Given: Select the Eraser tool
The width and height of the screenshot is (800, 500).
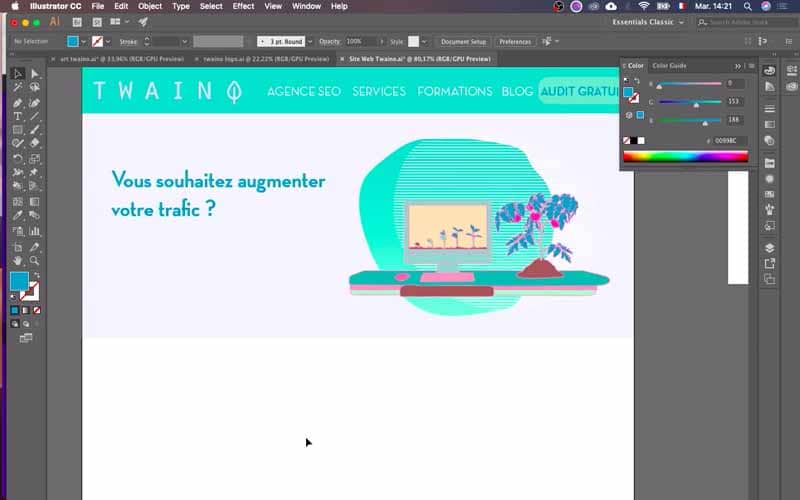Looking at the screenshot, I should click(x=34, y=143).
